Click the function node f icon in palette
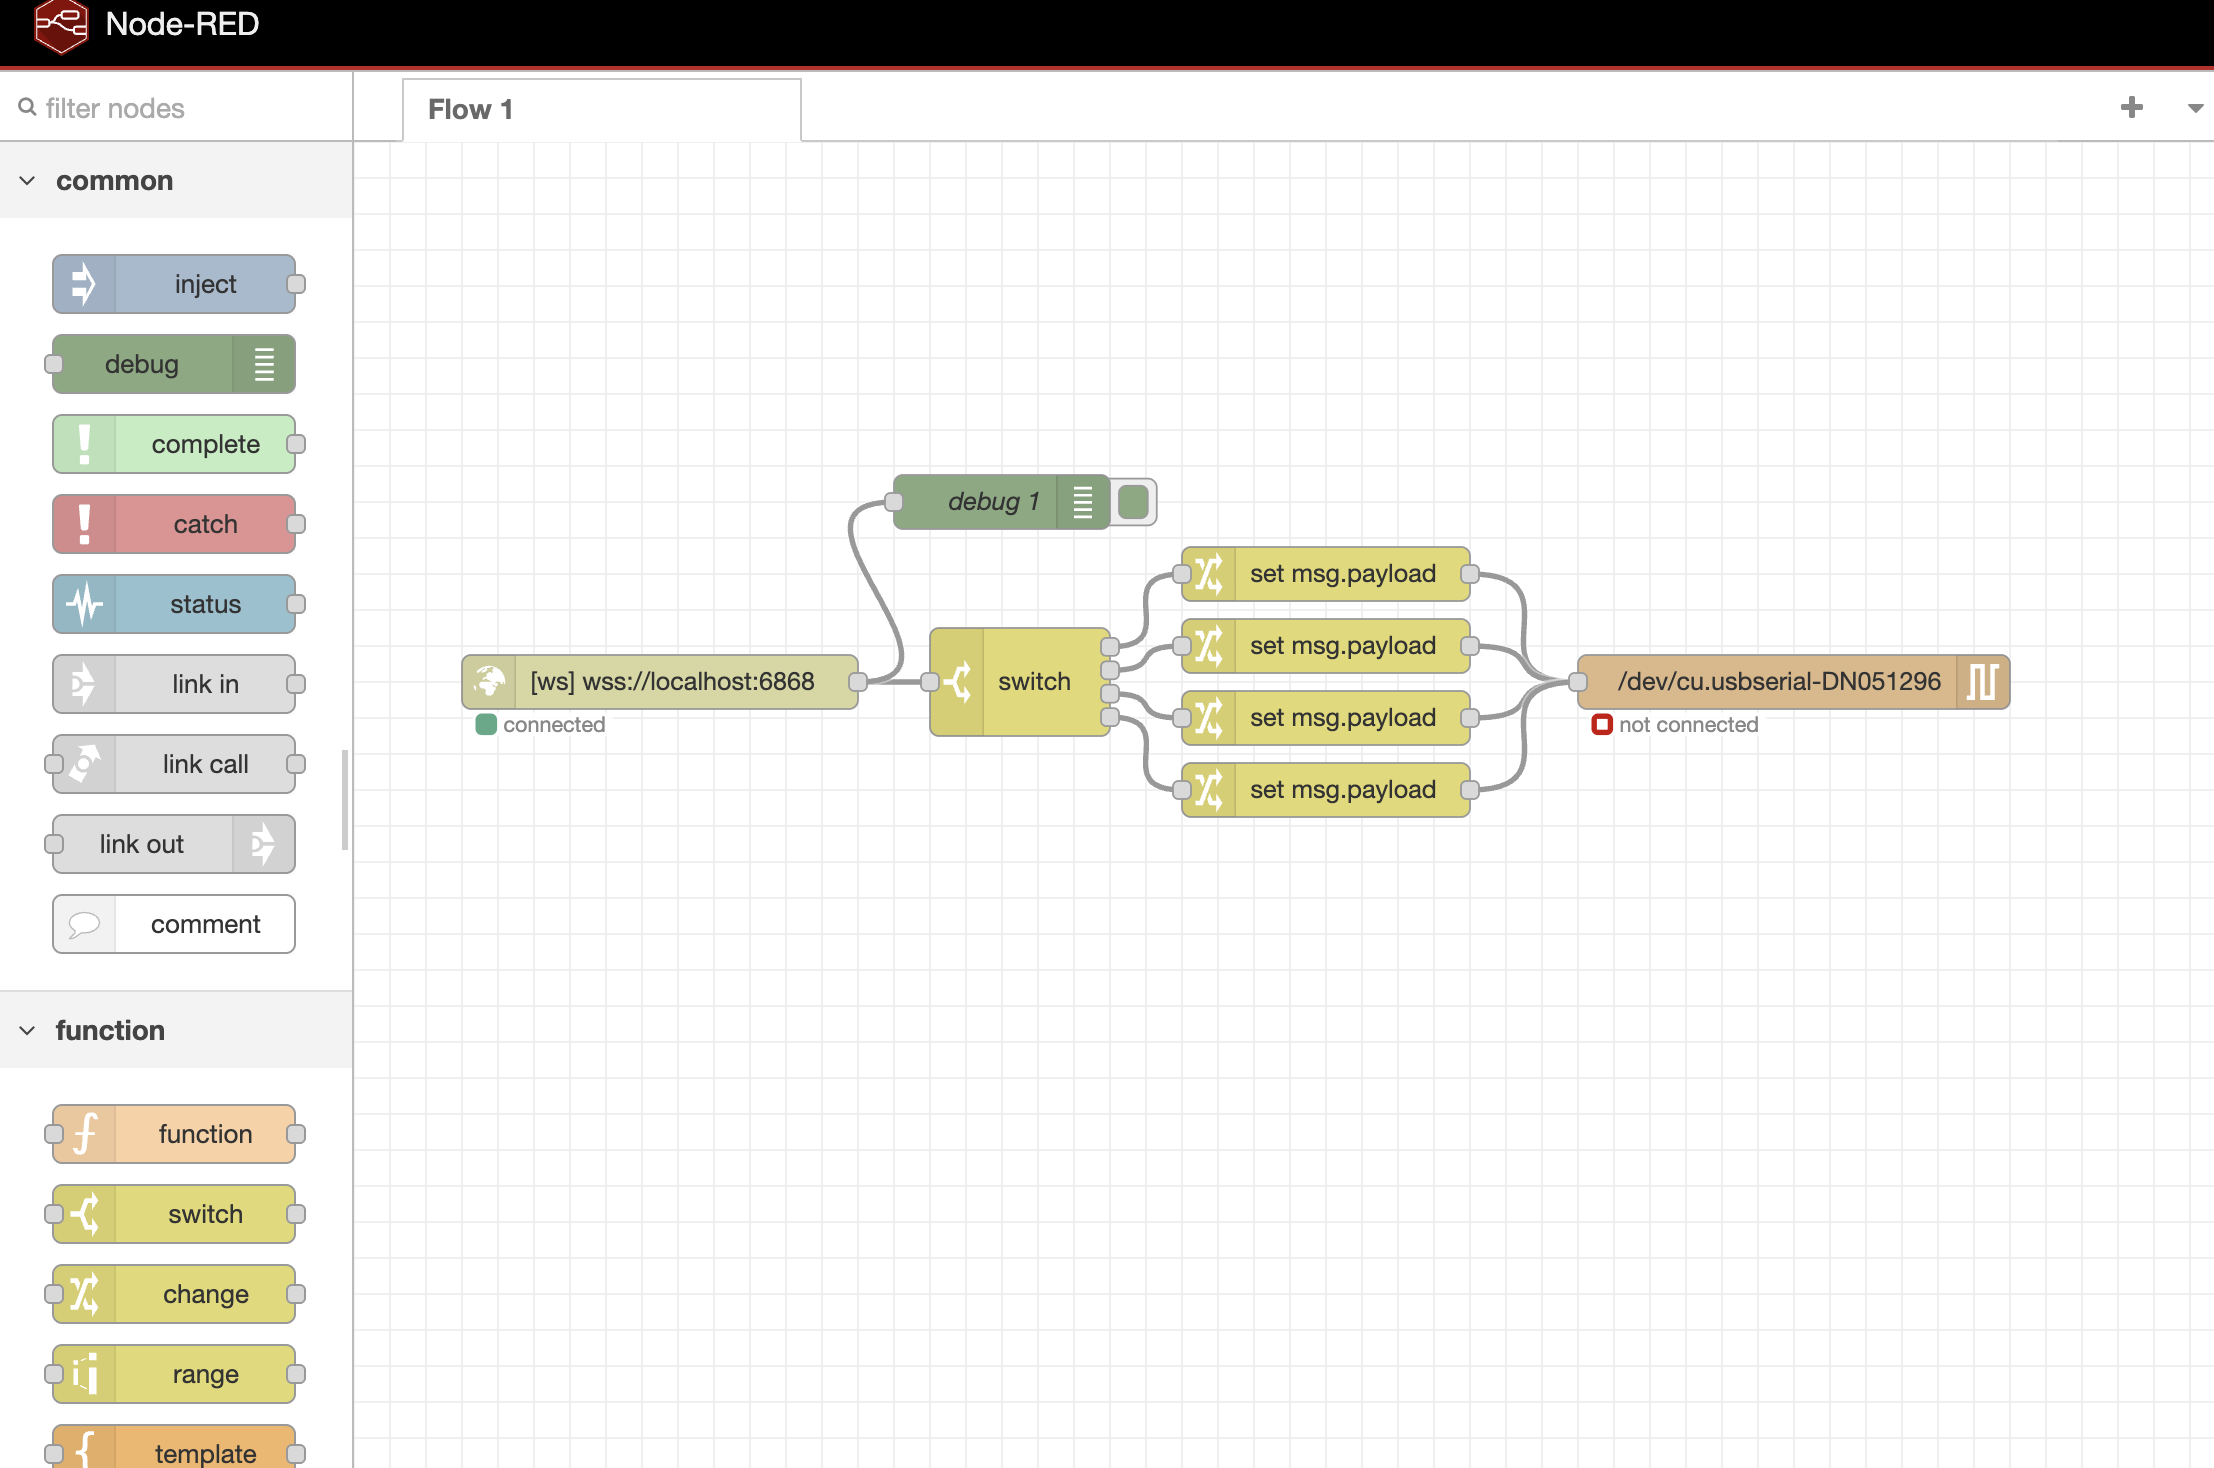Viewport: 2214px width, 1468px height. (84, 1134)
